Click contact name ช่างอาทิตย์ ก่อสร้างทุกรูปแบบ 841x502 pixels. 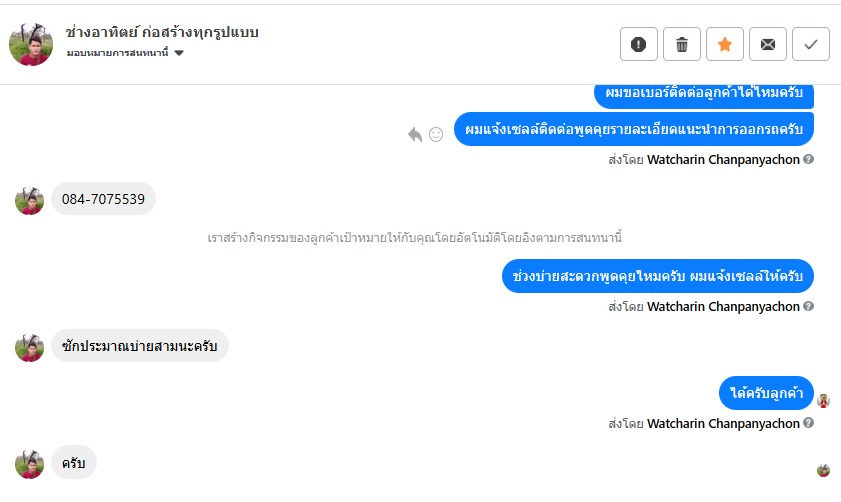coord(162,32)
